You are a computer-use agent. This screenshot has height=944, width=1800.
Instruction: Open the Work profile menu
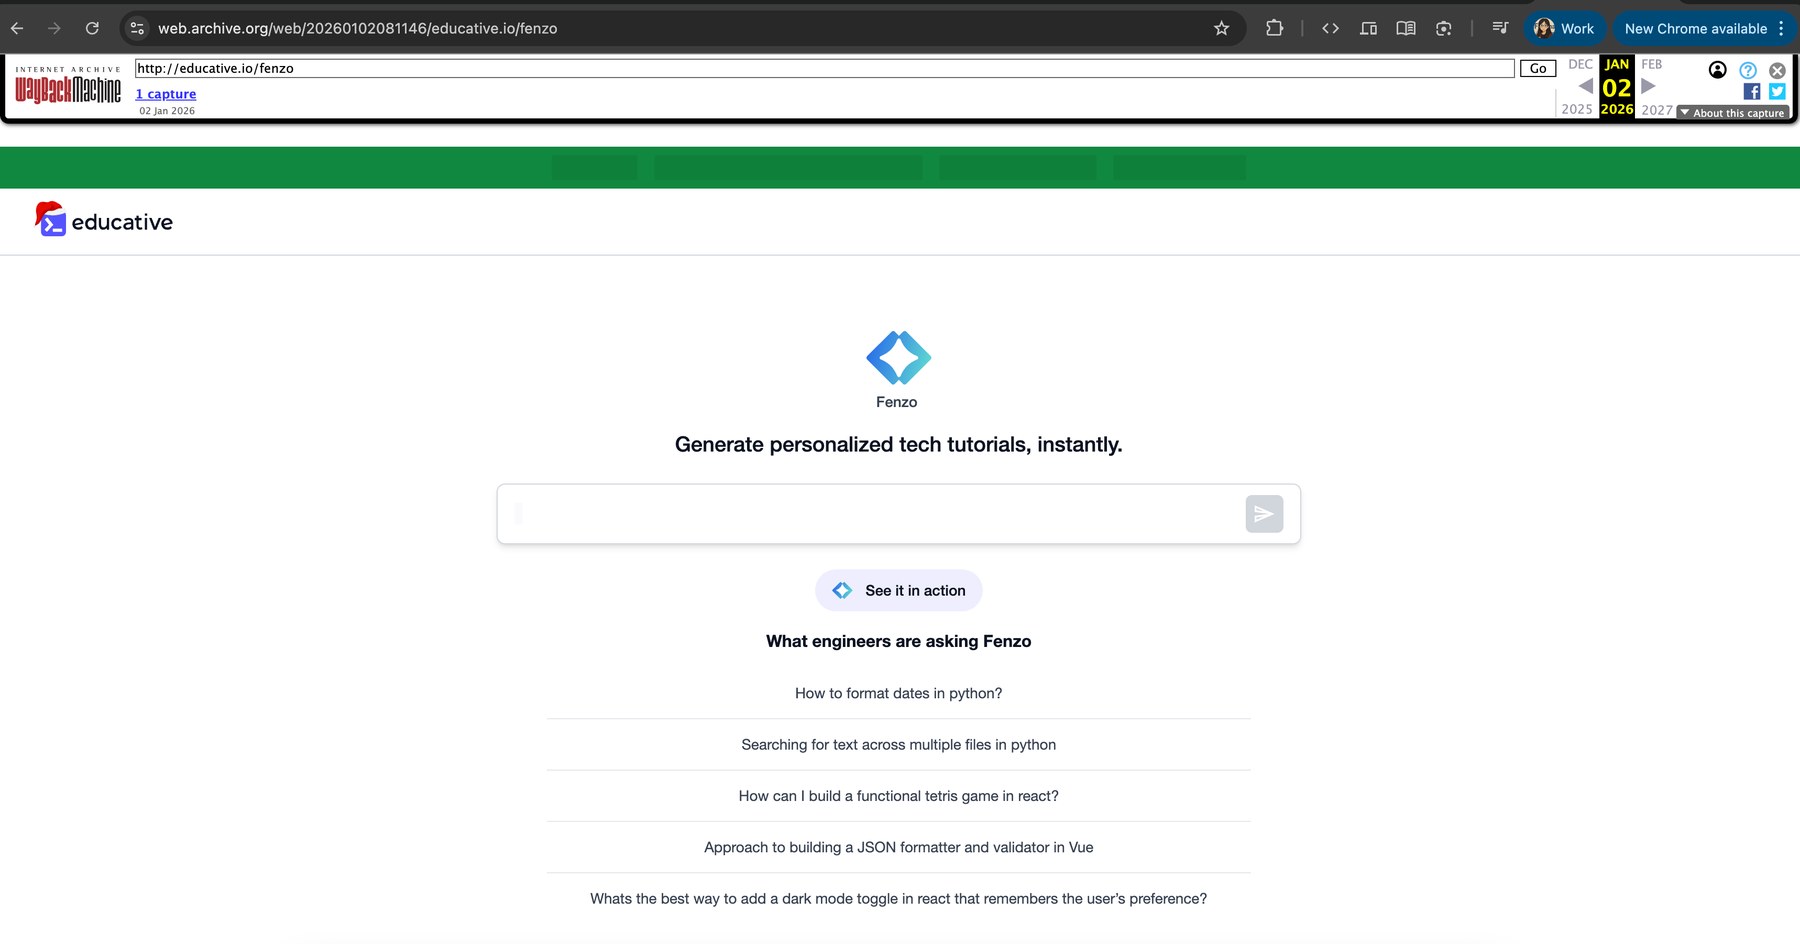coord(1564,28)
